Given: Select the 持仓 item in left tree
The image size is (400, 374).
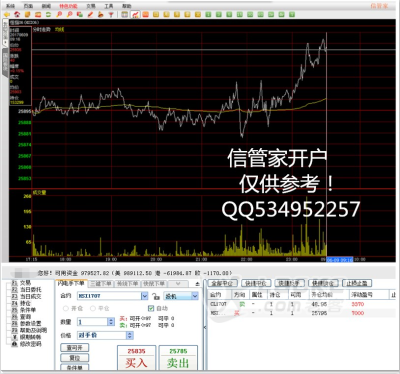Looking at the screenshot, I should [25, 303].
